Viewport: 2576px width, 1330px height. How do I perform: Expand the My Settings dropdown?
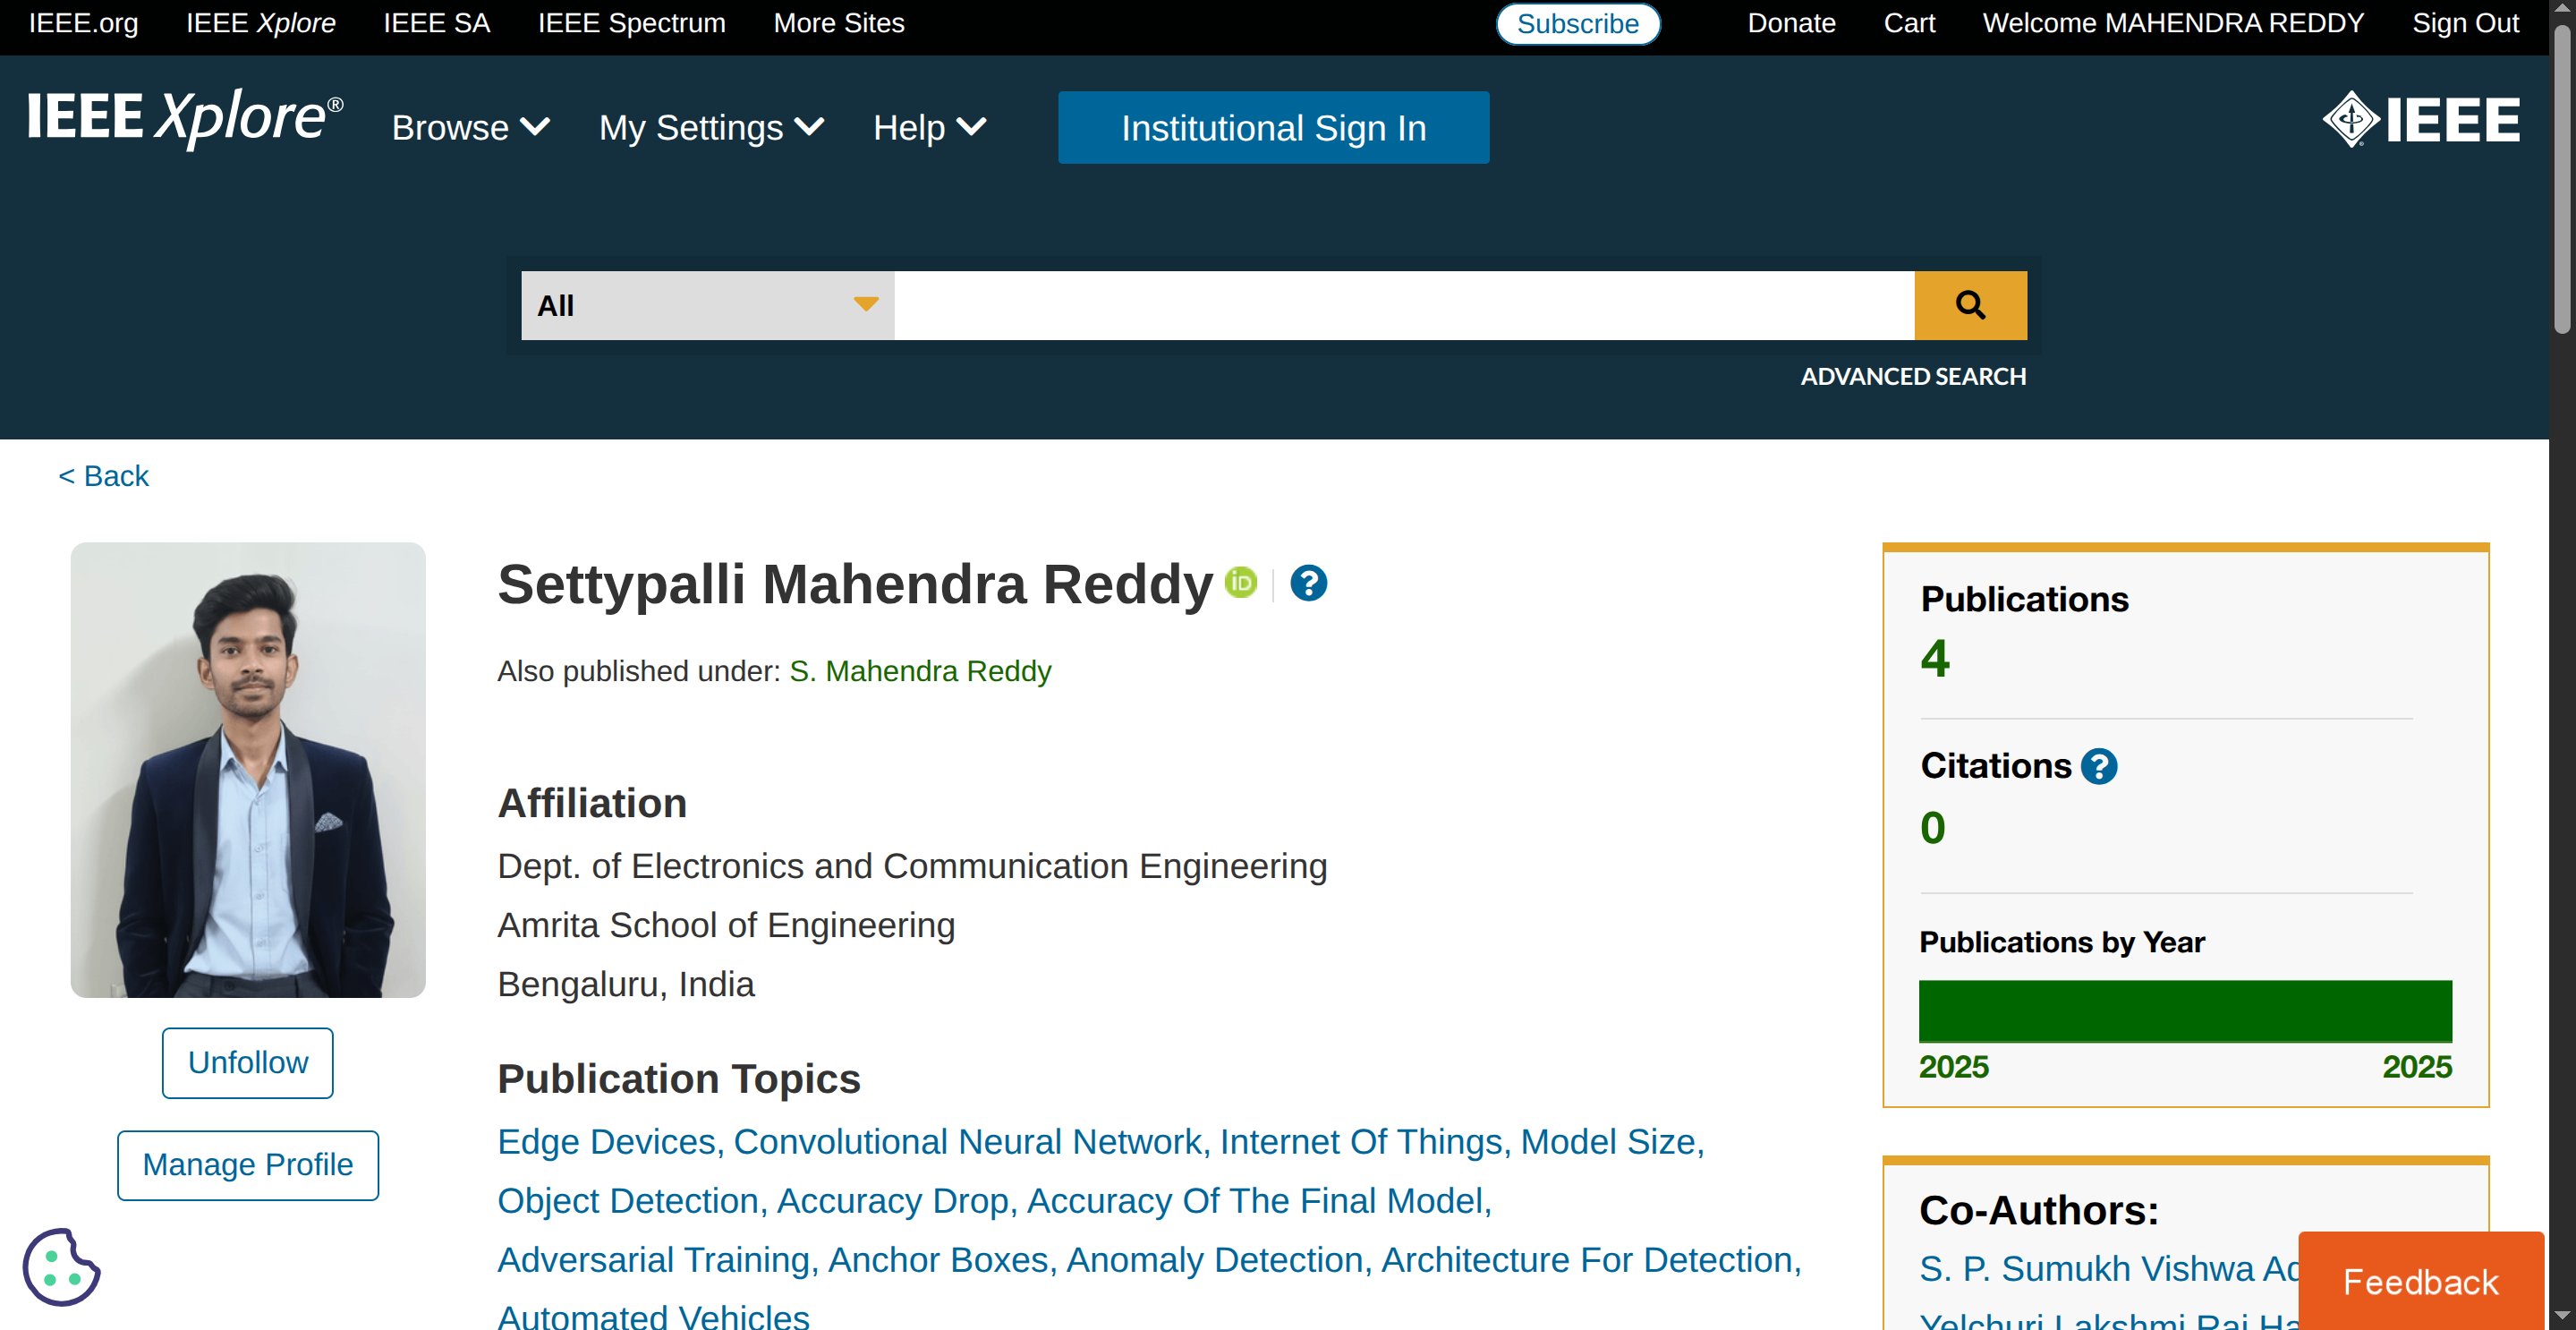(x=711, y=128)
